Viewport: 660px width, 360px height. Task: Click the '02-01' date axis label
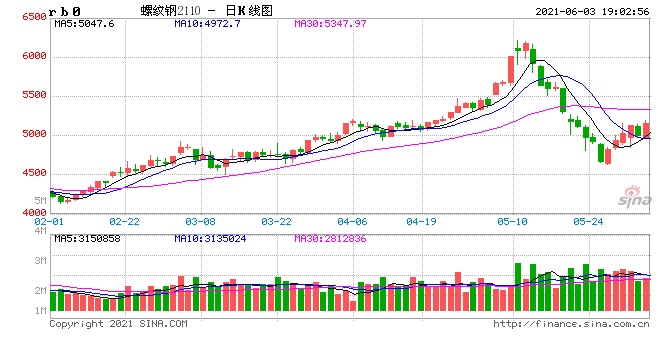[49, 221]
